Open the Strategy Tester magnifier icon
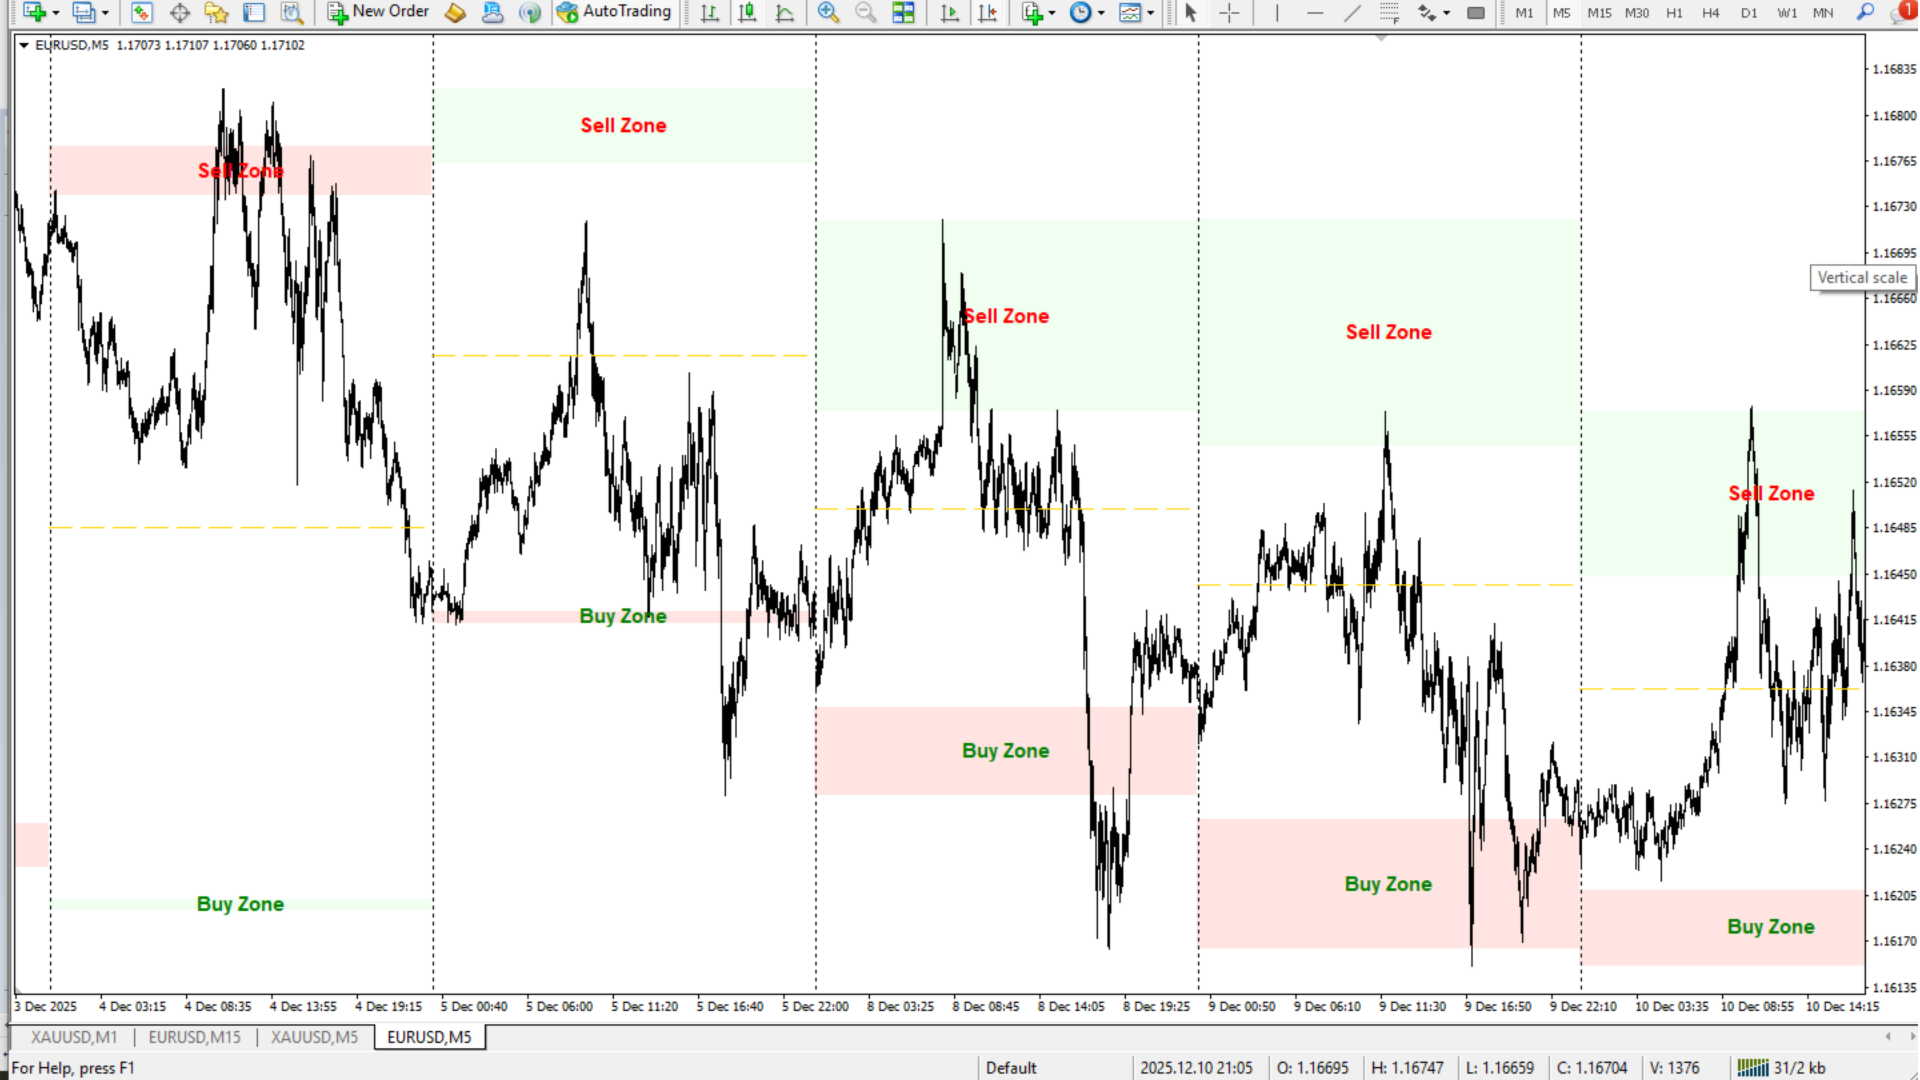1920x1080 pixels. click(x=291, y=12)
